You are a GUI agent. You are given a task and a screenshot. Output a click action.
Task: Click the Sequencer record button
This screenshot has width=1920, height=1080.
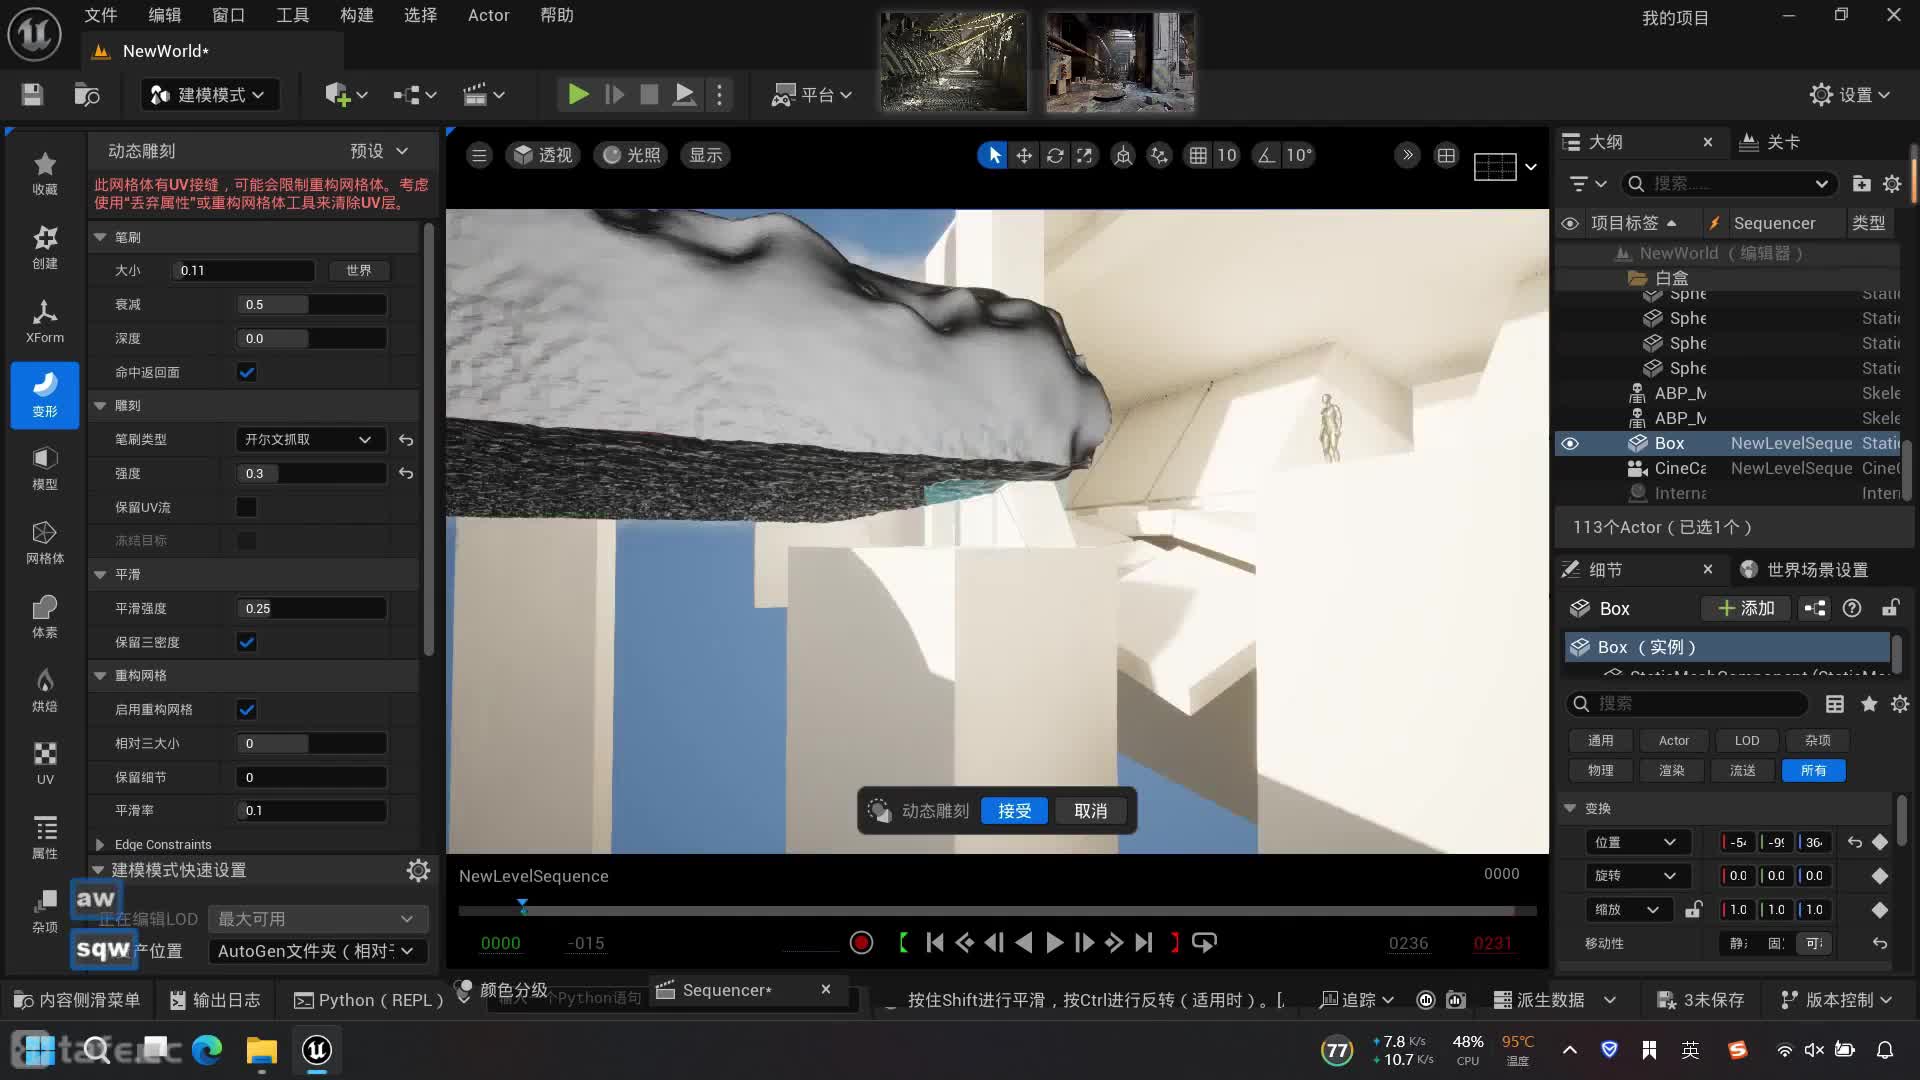pos(861,942)
